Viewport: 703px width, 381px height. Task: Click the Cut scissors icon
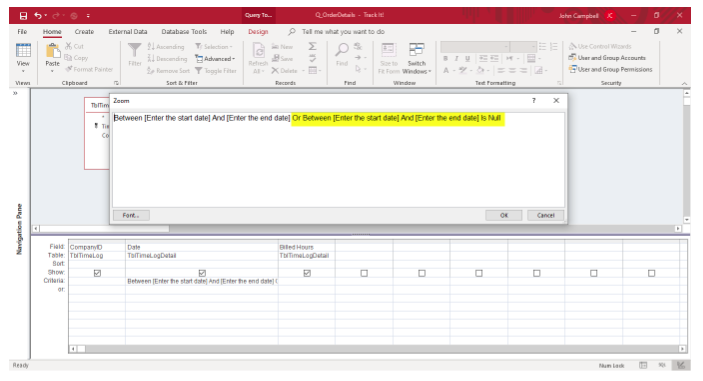tap(69, 46)
